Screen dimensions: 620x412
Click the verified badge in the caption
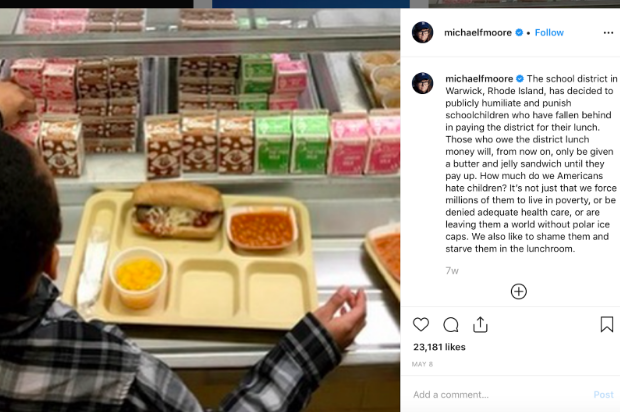[520, 78]
